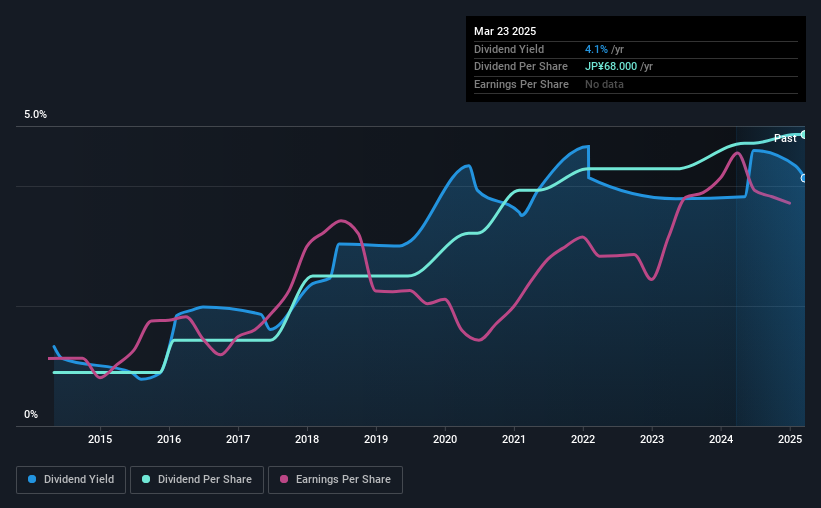The width and height of the screenshot is (821, 508).
Task: Click the 4.1% Dividend Yield tooltip value
Action: (x=596, y=49)
